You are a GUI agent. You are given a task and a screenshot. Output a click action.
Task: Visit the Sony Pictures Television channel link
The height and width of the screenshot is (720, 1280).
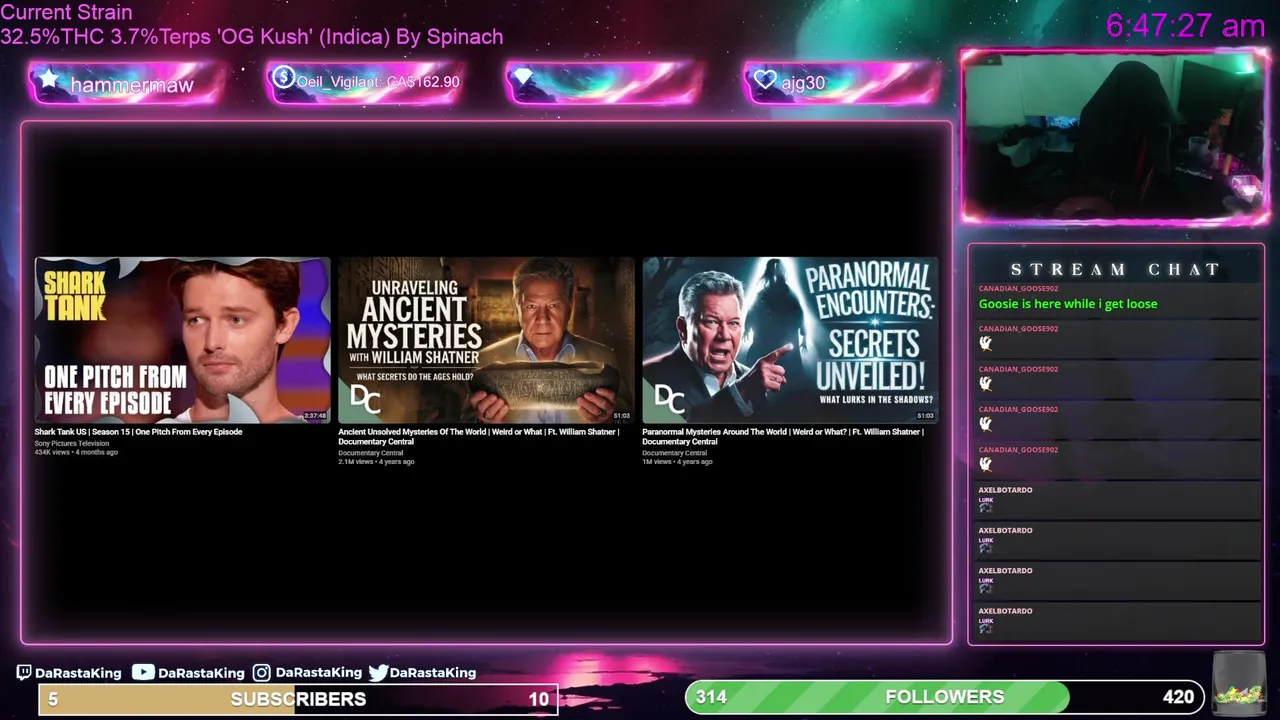coord(72,443)
